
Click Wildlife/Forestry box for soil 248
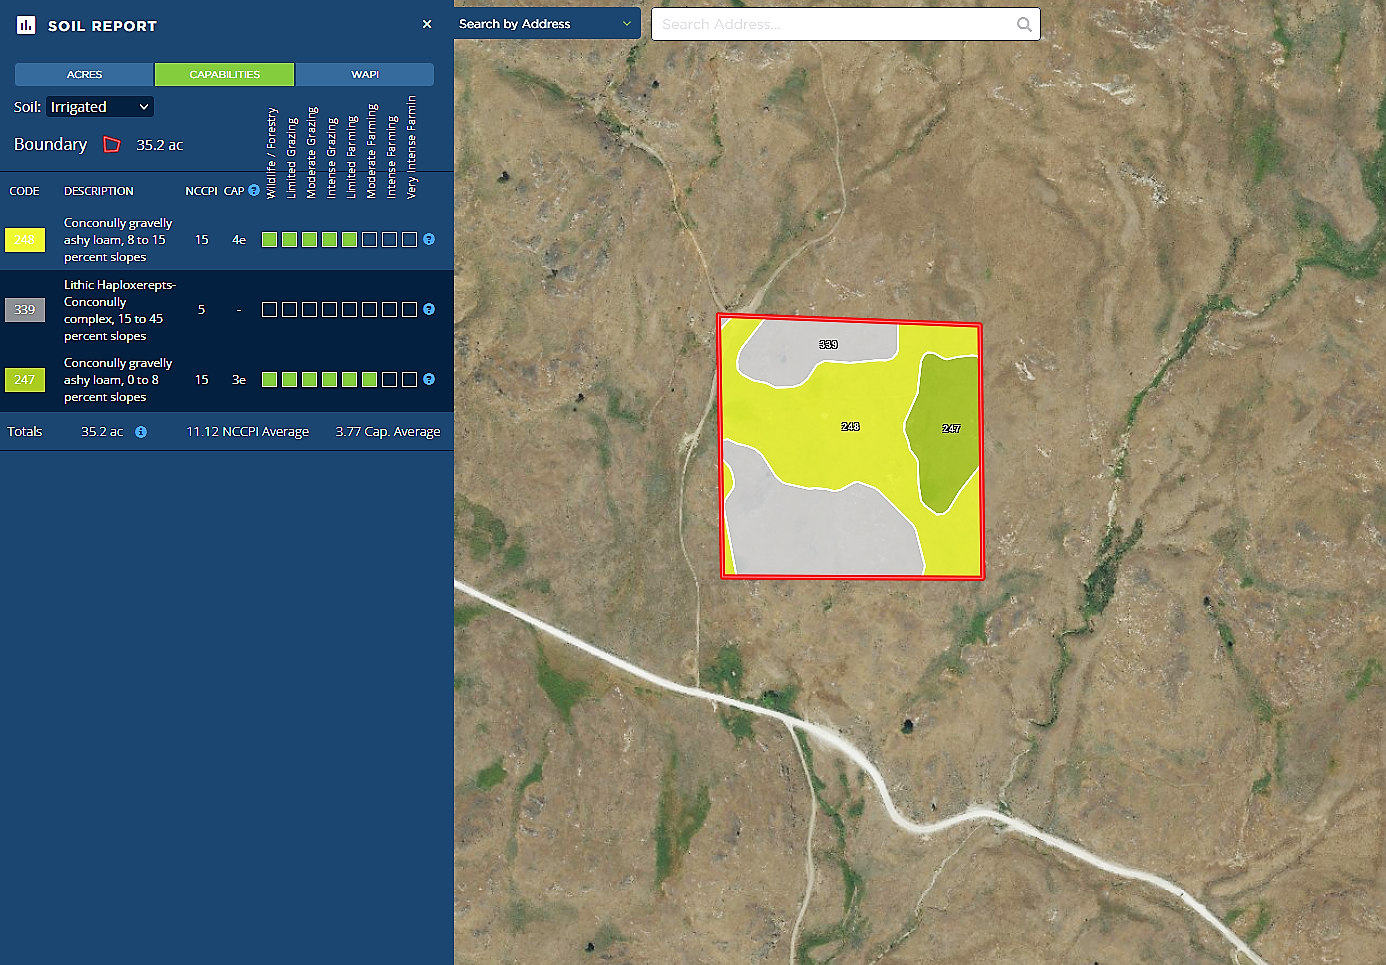[269, 239]
